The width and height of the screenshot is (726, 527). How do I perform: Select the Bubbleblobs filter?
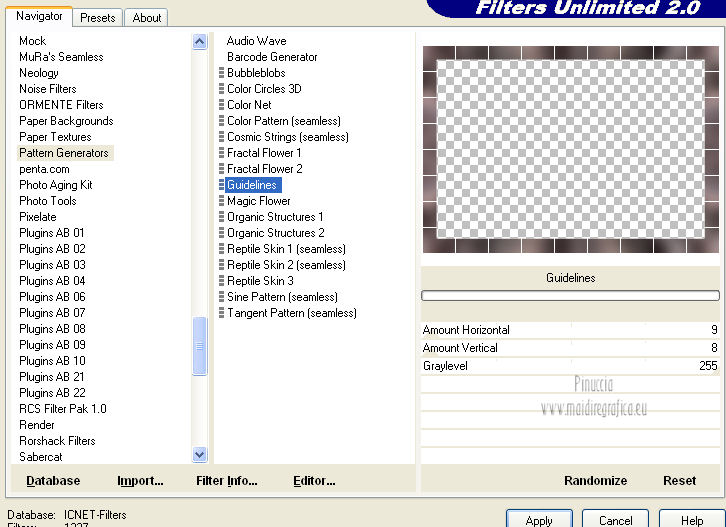[256, 73]
